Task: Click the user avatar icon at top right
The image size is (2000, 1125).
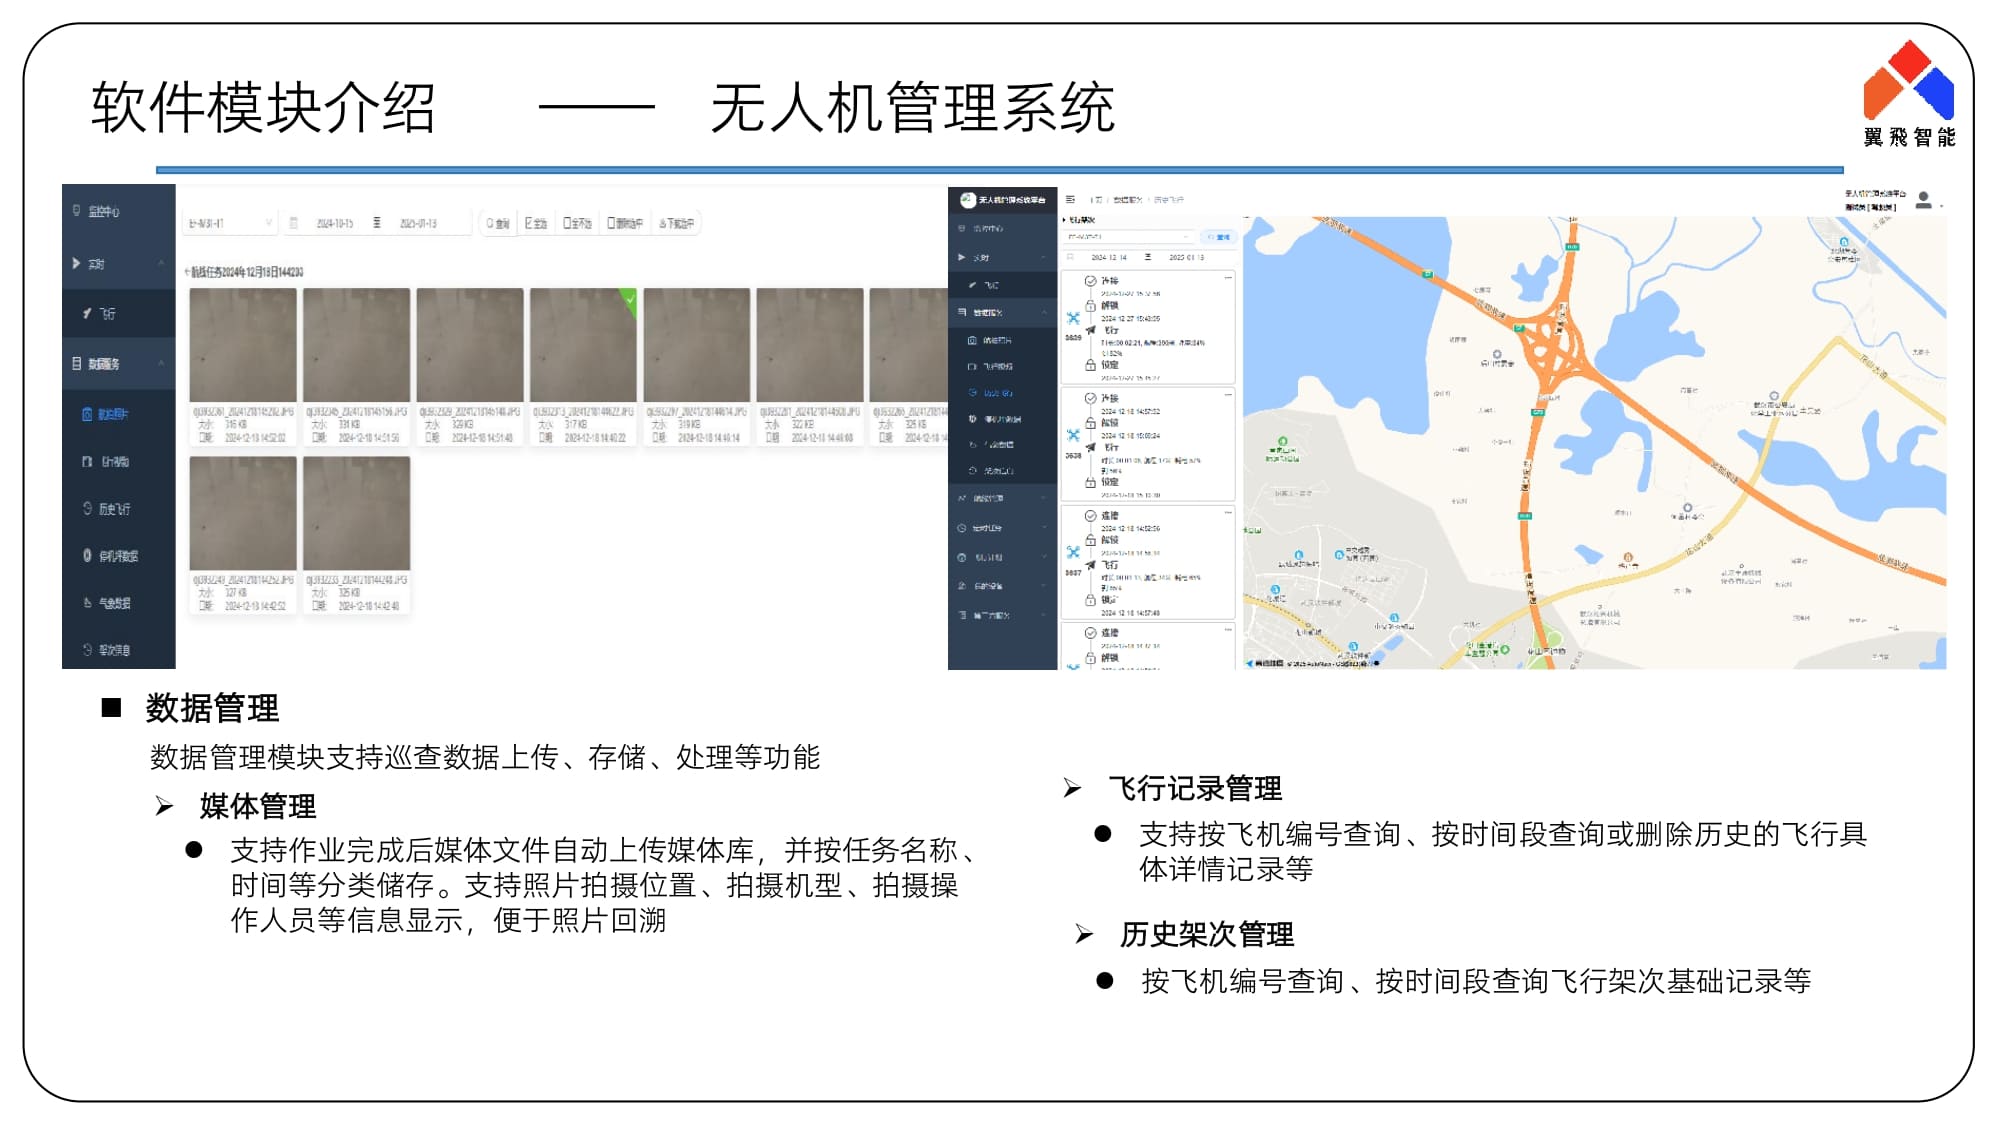Action: [1923, 201]
